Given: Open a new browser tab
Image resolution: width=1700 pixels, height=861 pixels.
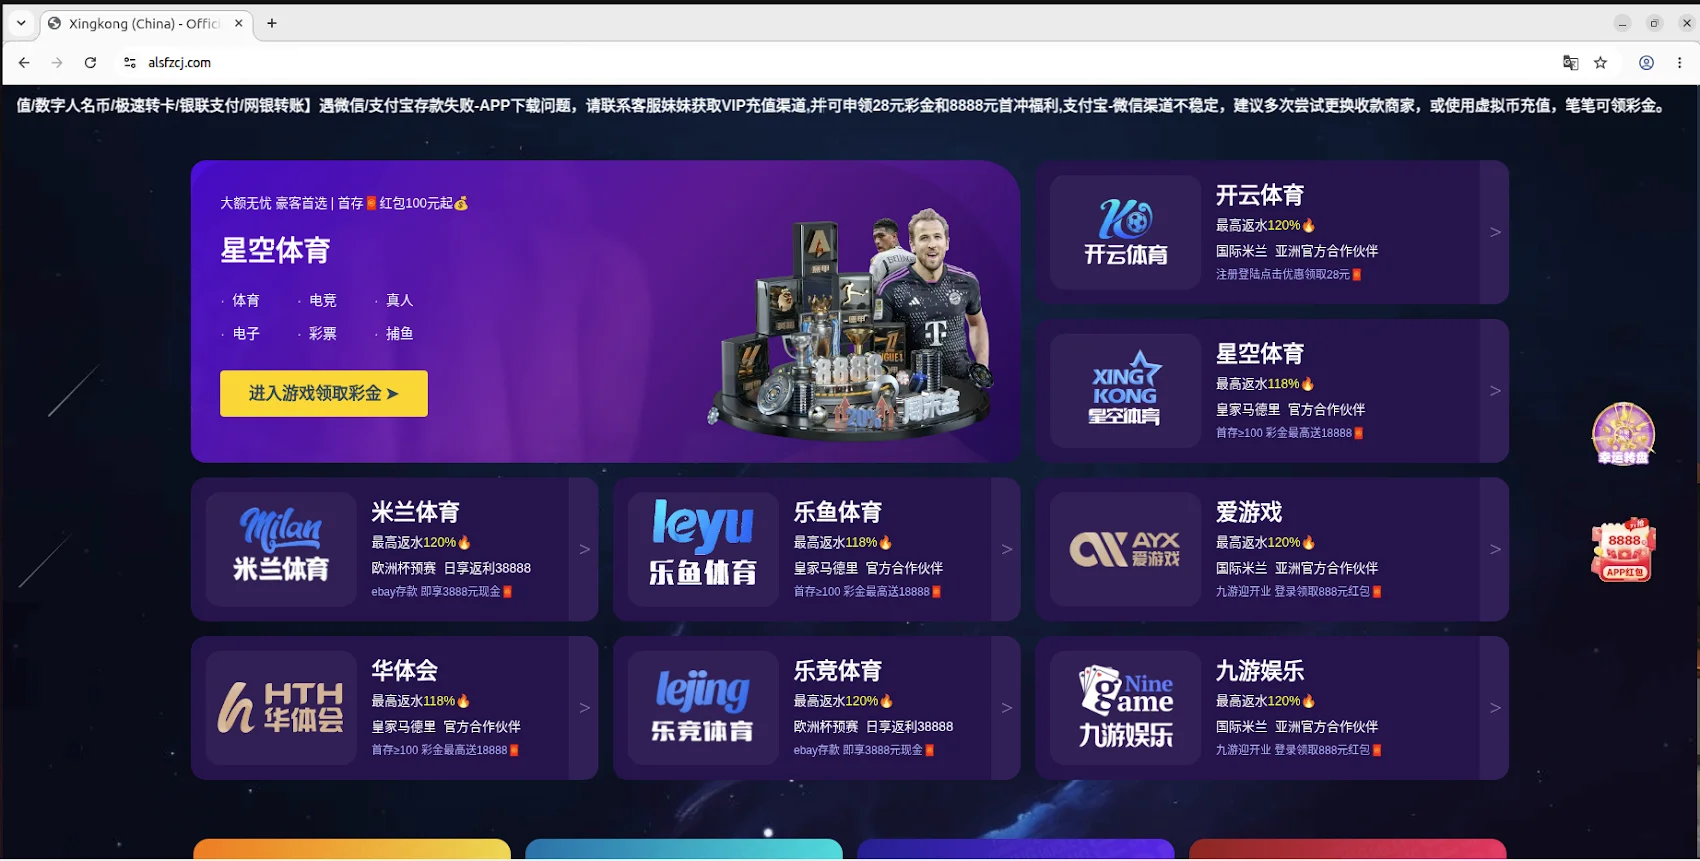Looking at the screenshot, I should (272, 23).
